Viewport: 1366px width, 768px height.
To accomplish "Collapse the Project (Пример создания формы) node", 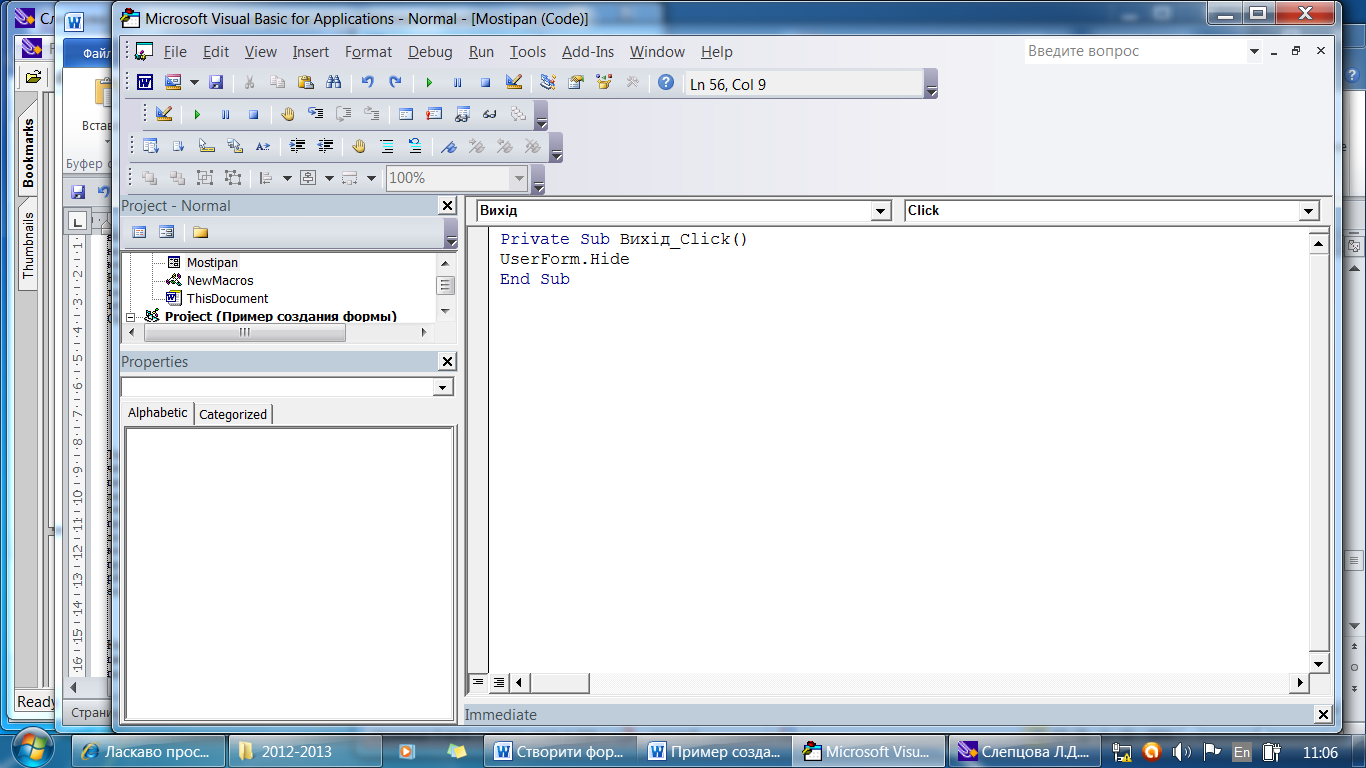I will click(x=130, y=316).
